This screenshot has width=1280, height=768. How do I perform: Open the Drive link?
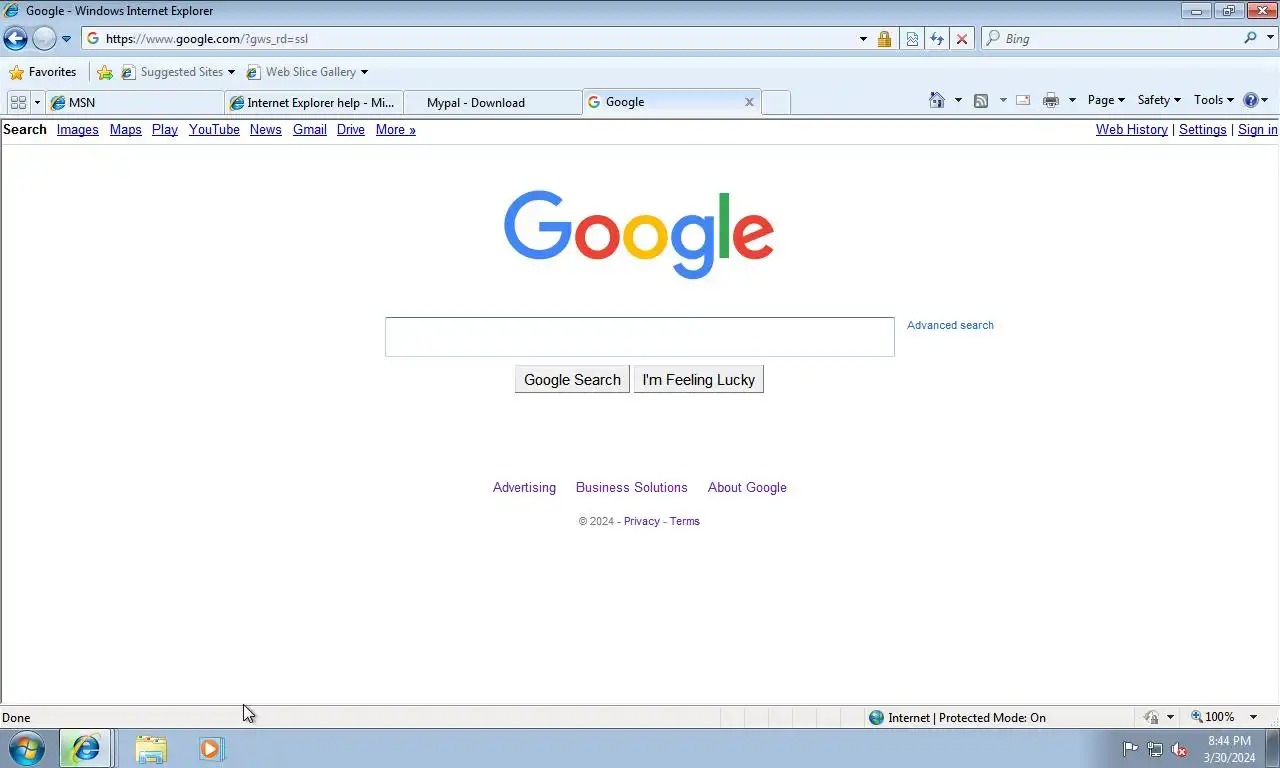click(351, 130)
